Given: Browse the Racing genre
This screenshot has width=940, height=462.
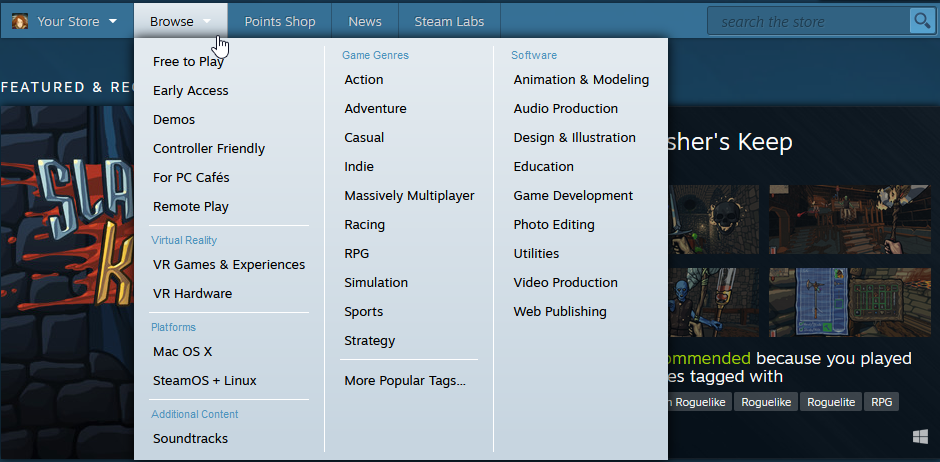Looking at the screenshot, I should [364, 225].
